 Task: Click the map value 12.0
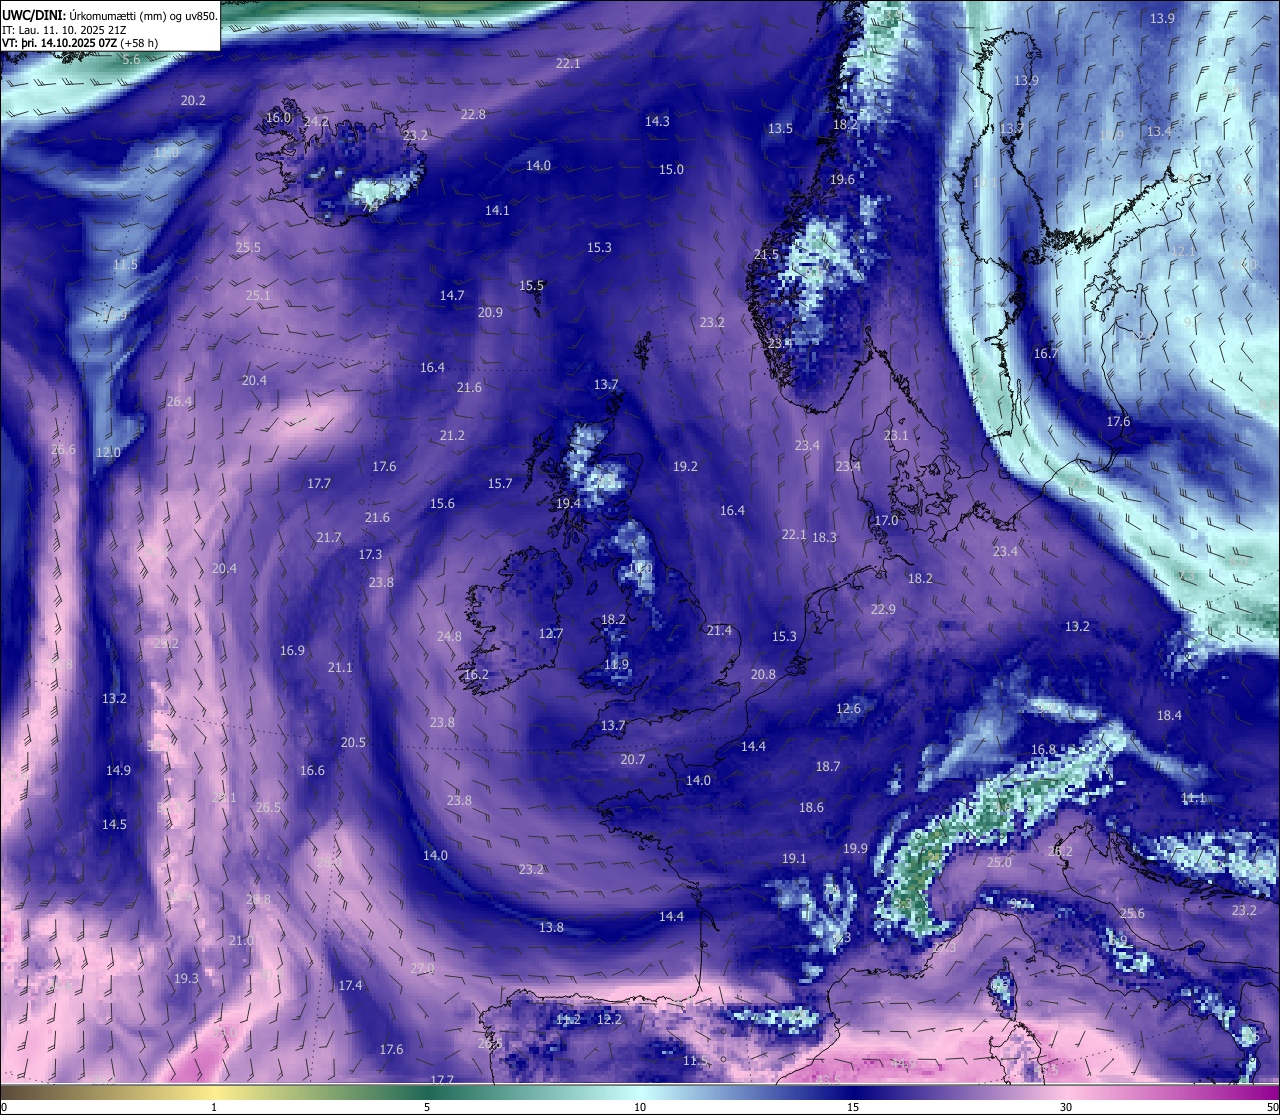click(108, 453)
